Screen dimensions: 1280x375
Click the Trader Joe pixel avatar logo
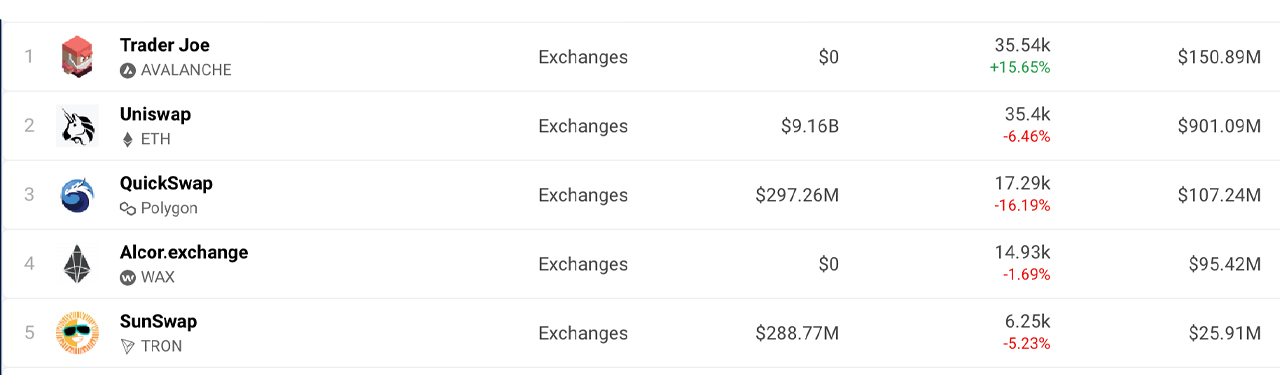coord(77,56)
